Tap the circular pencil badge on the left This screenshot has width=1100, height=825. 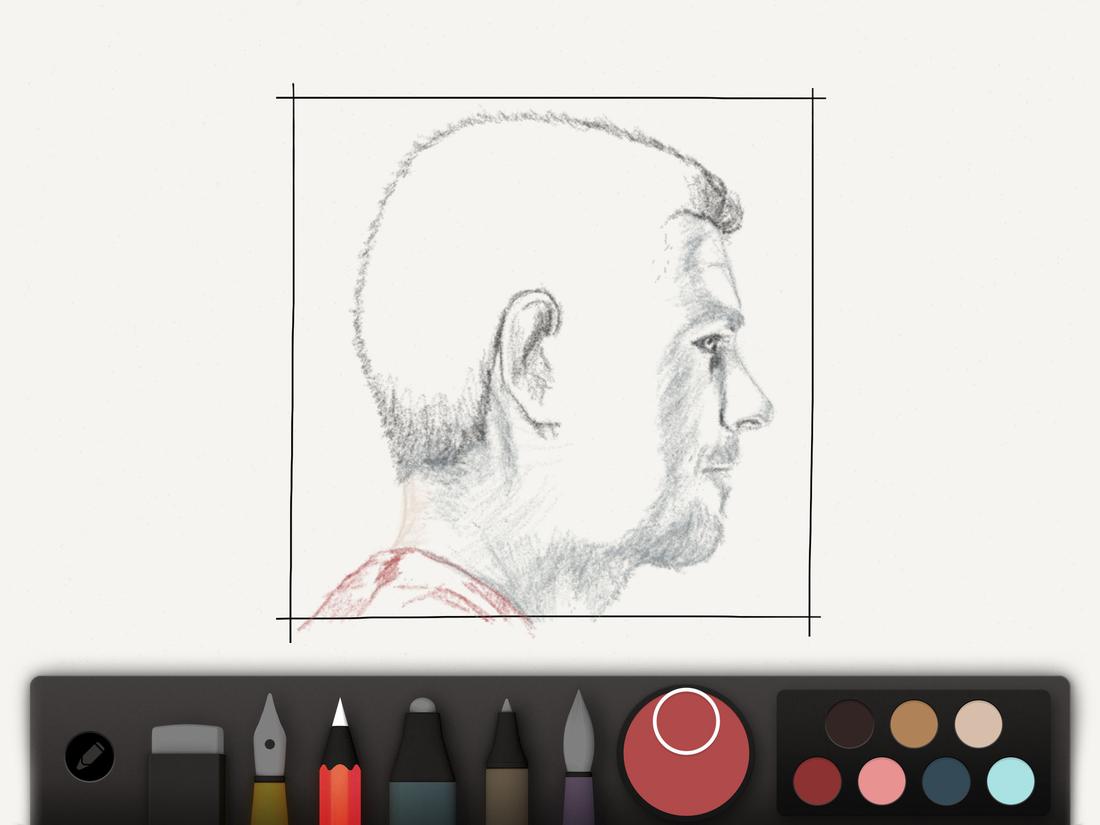coord(88,756)
